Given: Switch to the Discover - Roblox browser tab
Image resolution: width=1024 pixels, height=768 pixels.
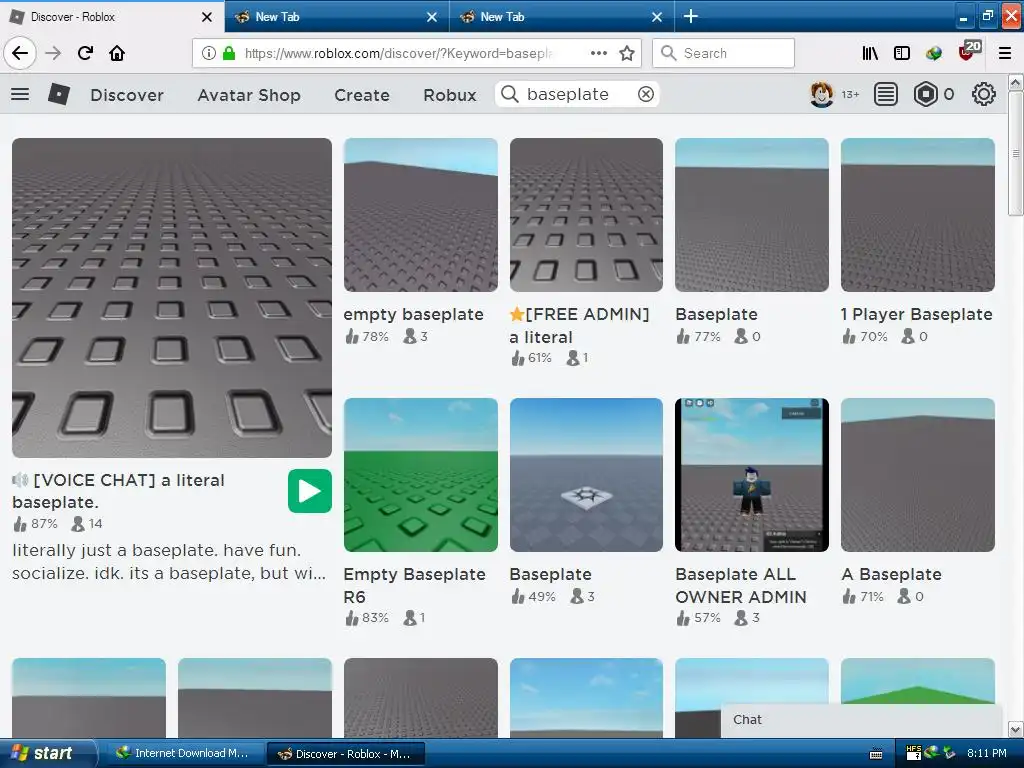Looking at the screenshot, I should click(x=112, y=17).
